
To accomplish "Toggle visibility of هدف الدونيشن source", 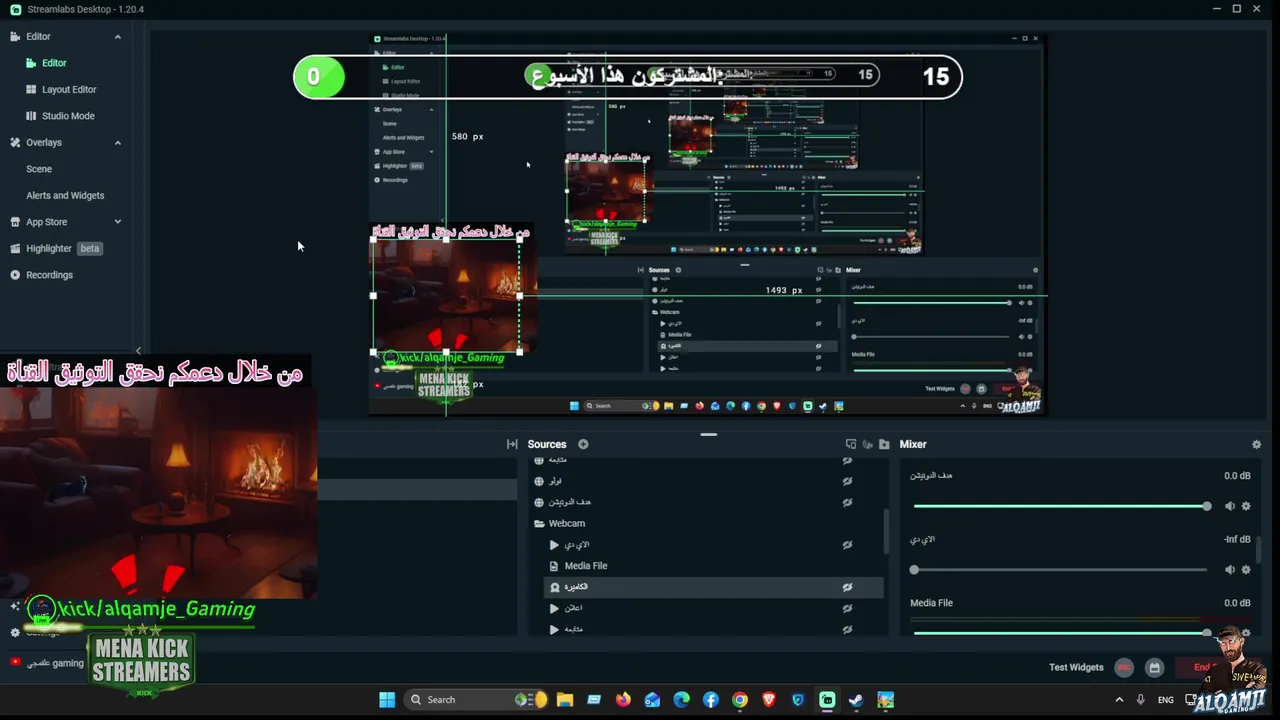I will [x=847, y=502].
